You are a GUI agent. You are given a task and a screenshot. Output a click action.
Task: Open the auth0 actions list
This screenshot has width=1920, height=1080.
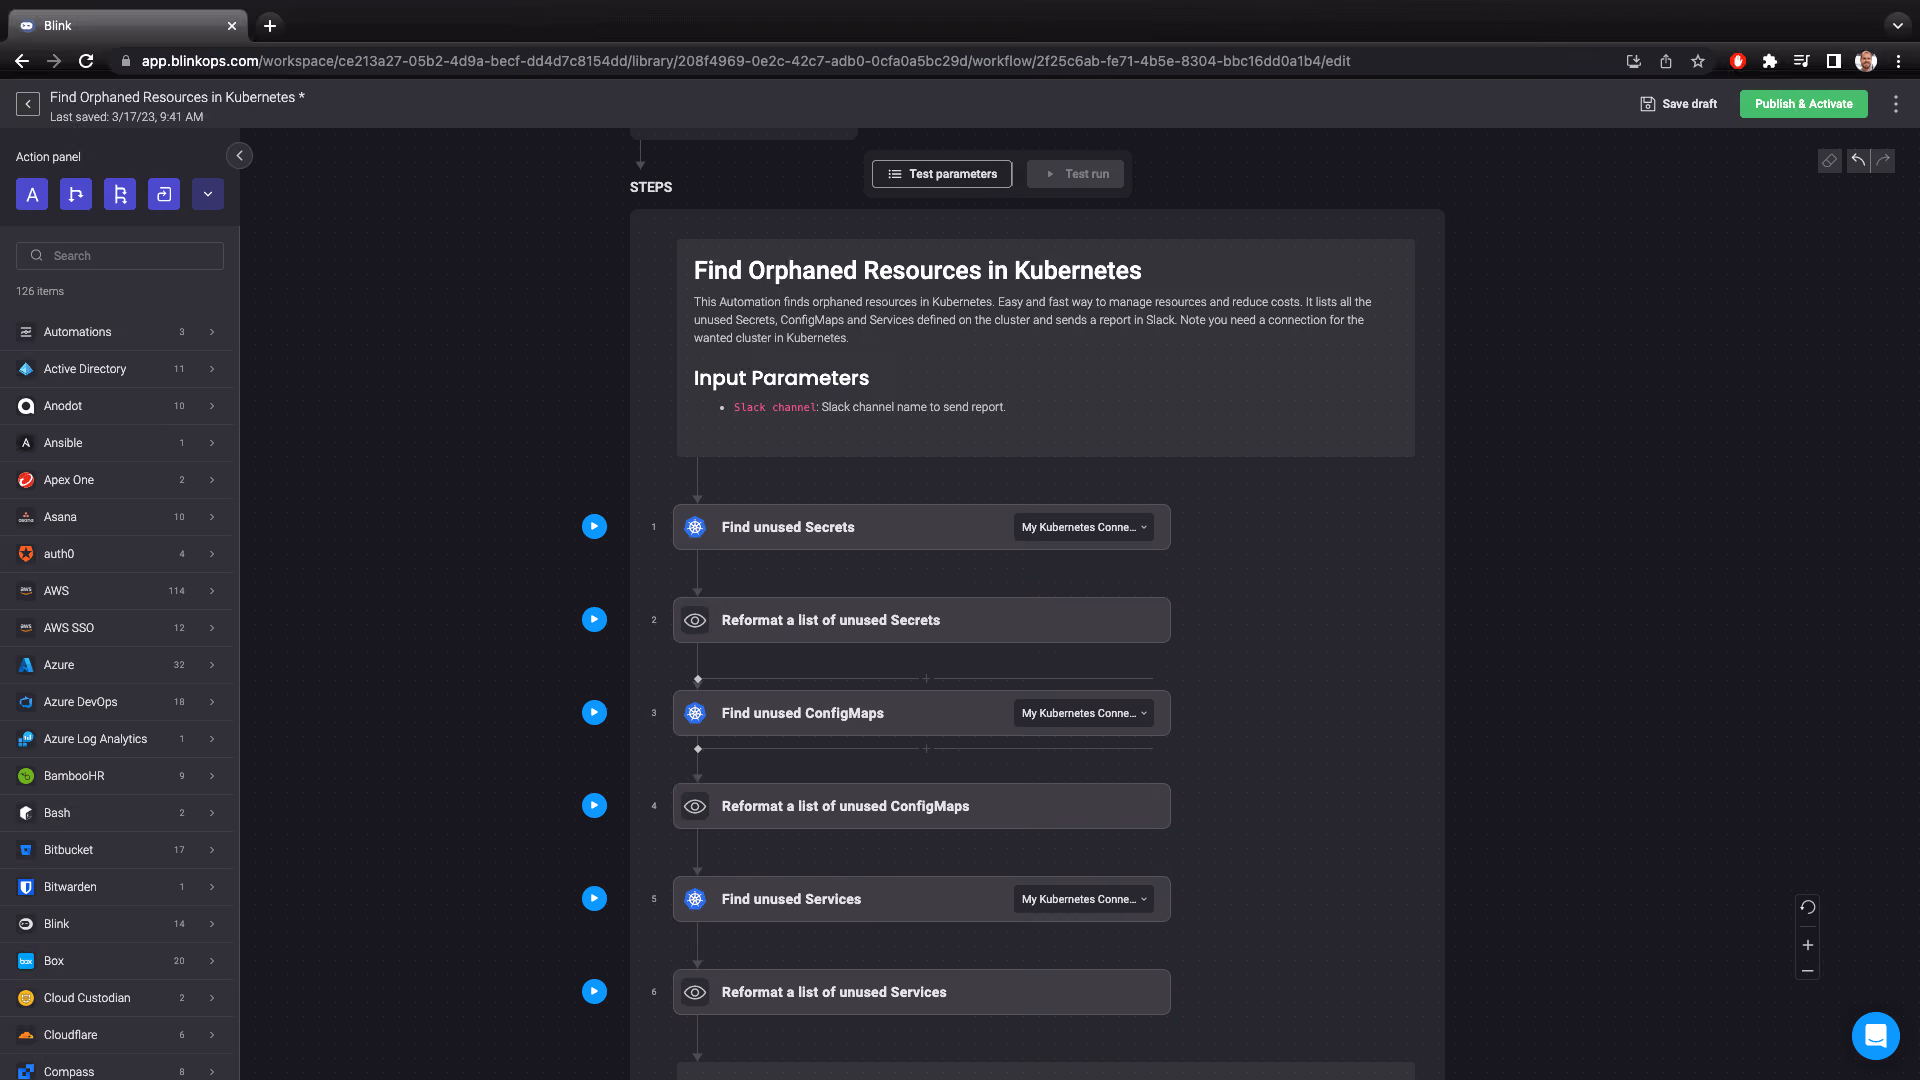(x=116, y=554)
